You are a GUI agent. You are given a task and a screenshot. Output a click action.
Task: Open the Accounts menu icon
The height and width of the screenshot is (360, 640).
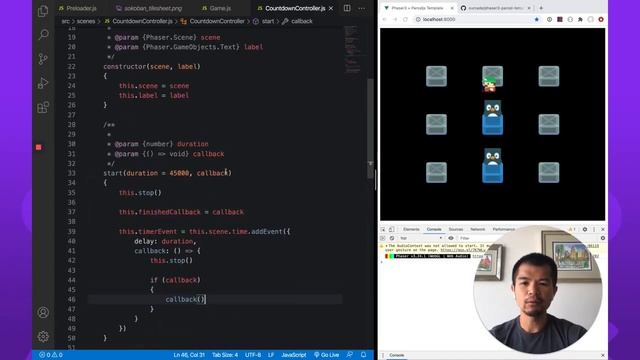[x=43, y=312]
